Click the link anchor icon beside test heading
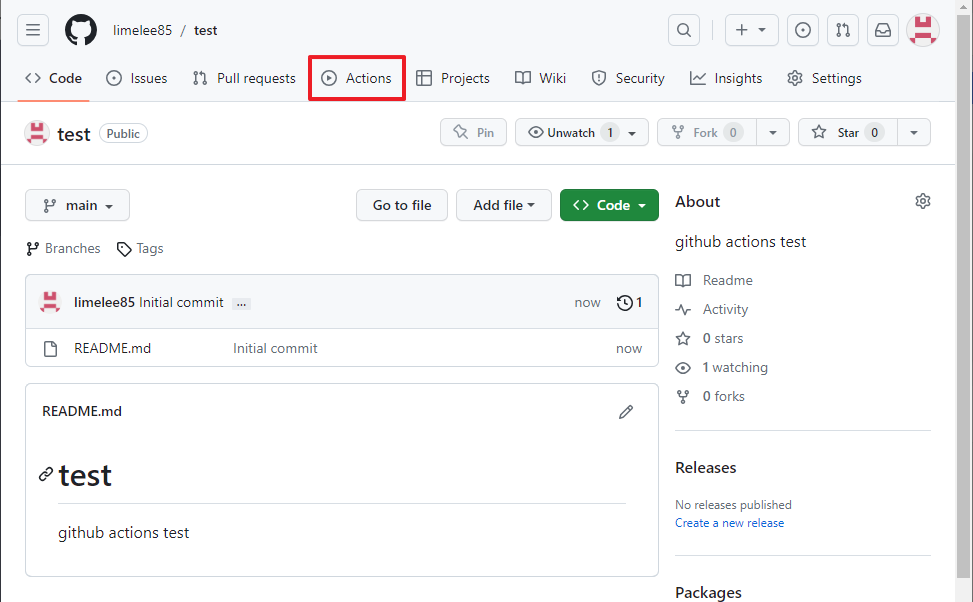Screen dimensions: 973x602 click(x=46, y=475)
